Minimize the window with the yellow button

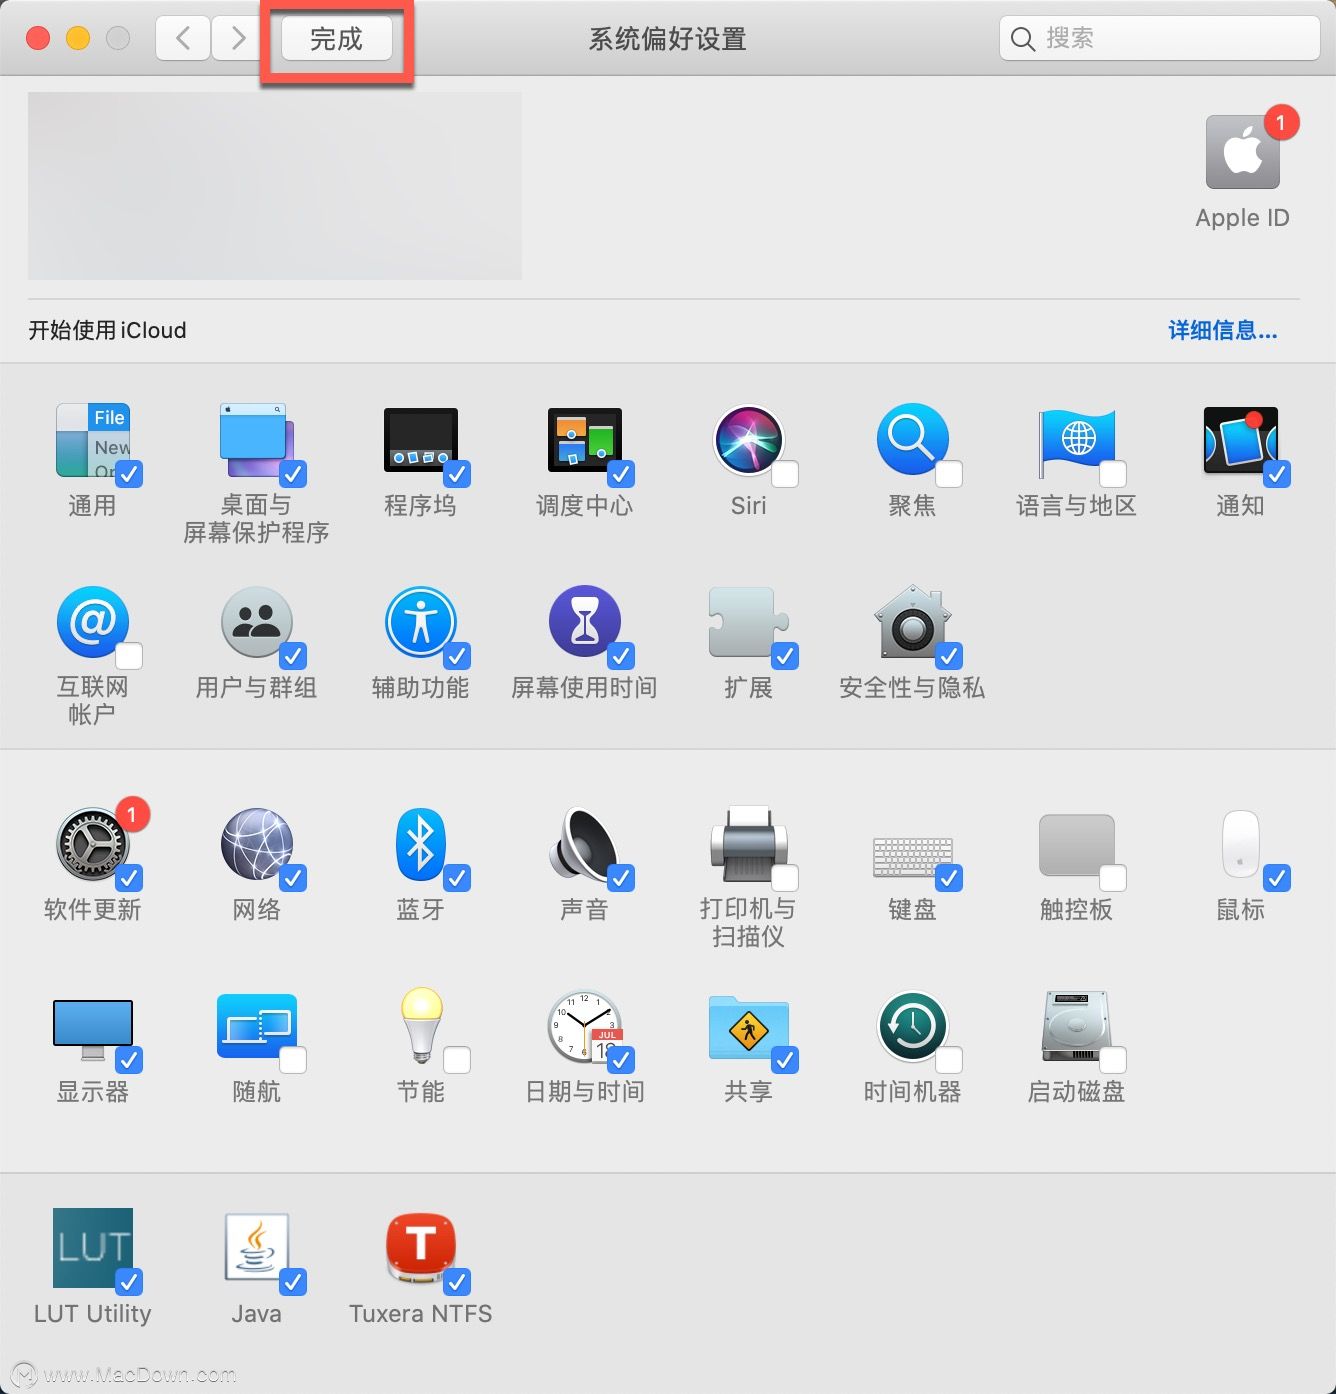point(78,39)
